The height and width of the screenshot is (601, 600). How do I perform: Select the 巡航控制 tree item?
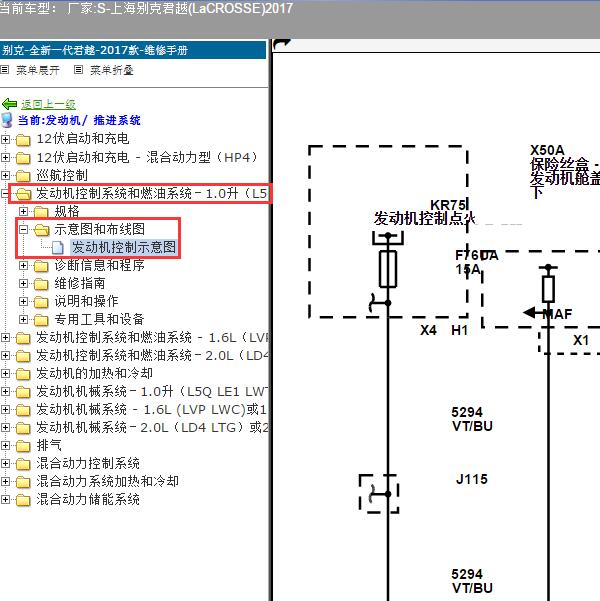pos(62,175)
